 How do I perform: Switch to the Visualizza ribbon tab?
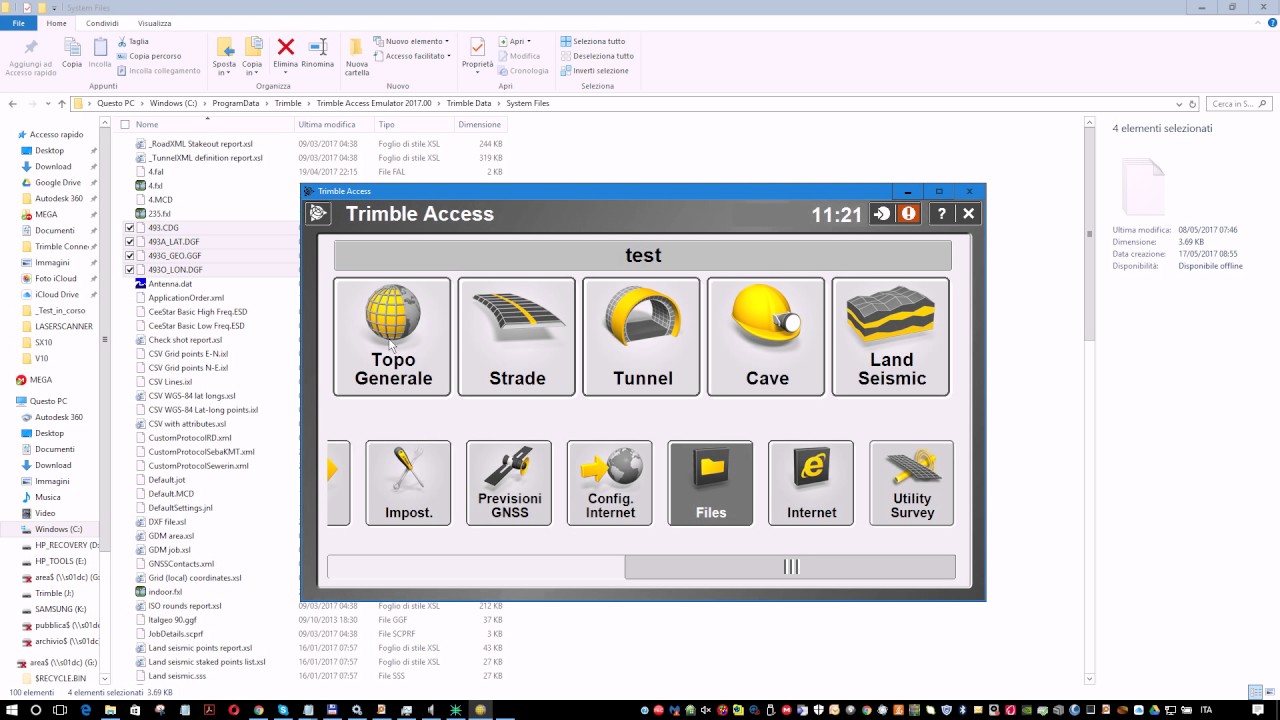pos(154,23)
